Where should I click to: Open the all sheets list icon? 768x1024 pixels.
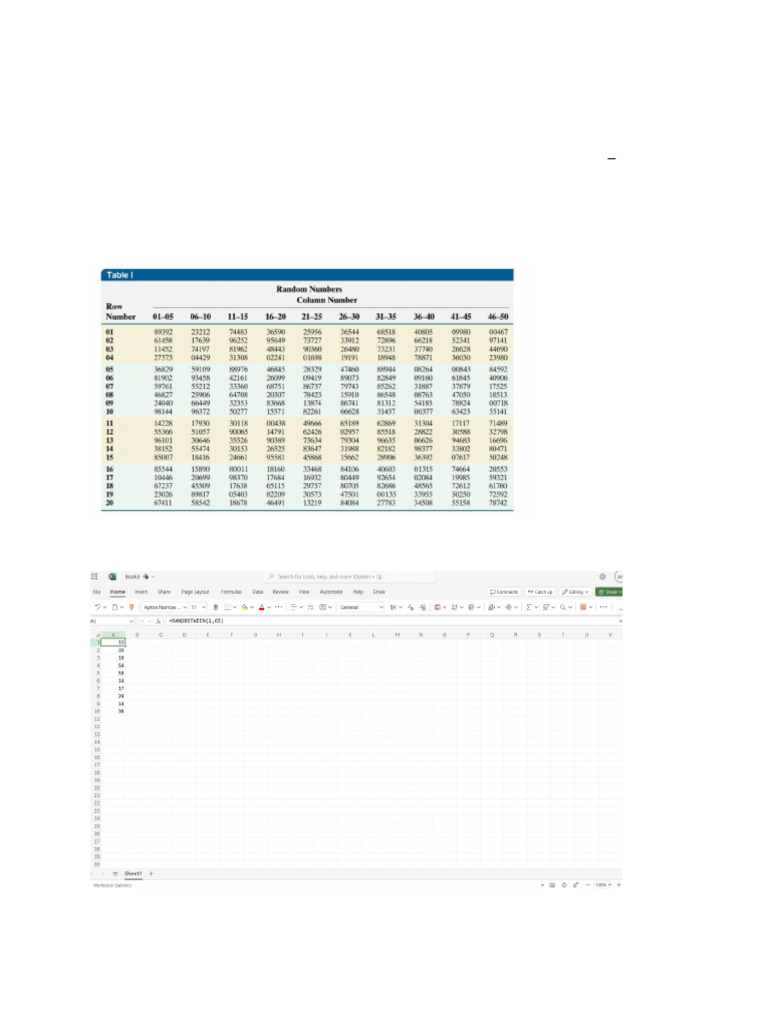click(116, 873)
